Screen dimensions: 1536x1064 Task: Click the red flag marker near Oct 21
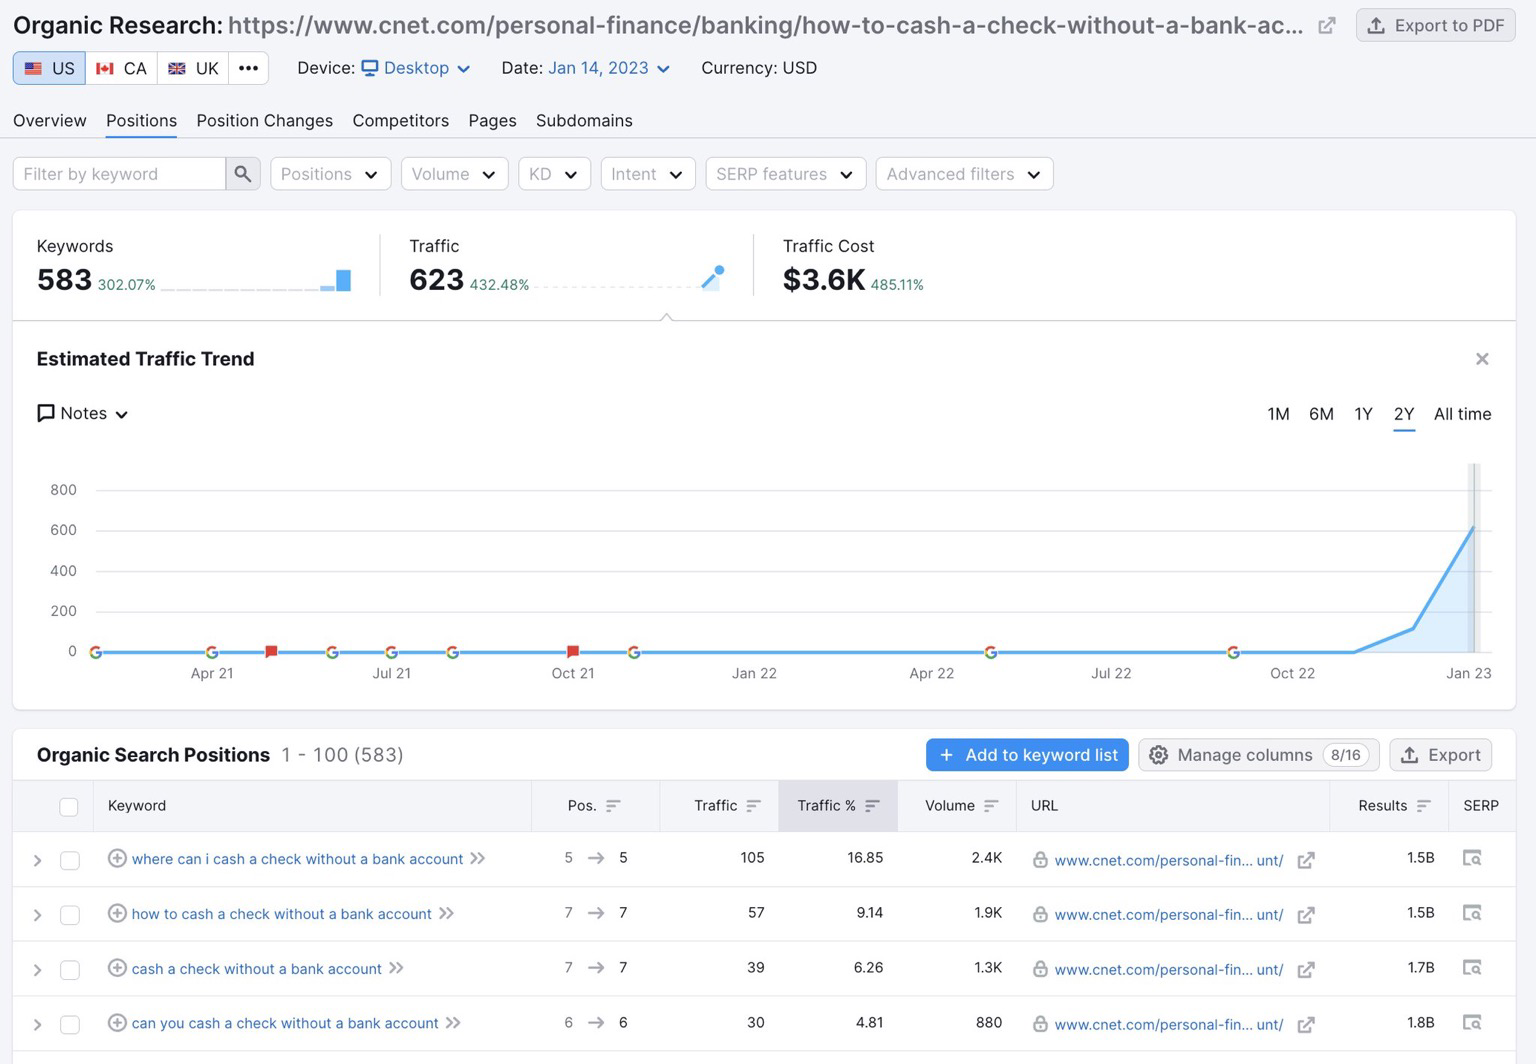[573, 651]
